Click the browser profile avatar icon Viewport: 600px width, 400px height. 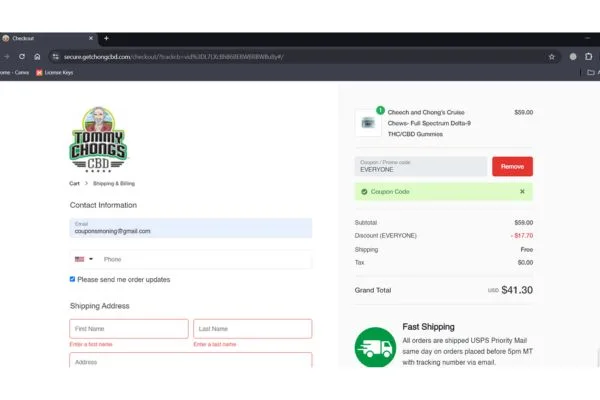click(573, 57)
